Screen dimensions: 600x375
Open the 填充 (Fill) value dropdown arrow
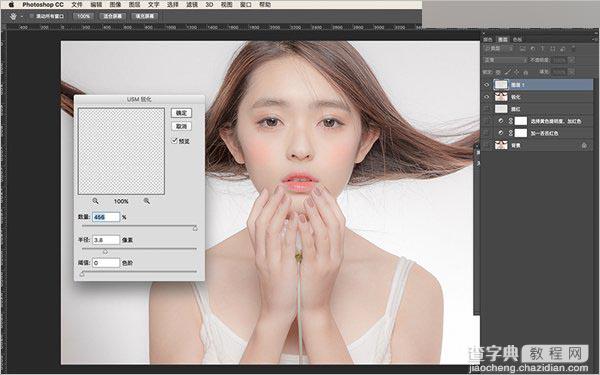[571, 72]
